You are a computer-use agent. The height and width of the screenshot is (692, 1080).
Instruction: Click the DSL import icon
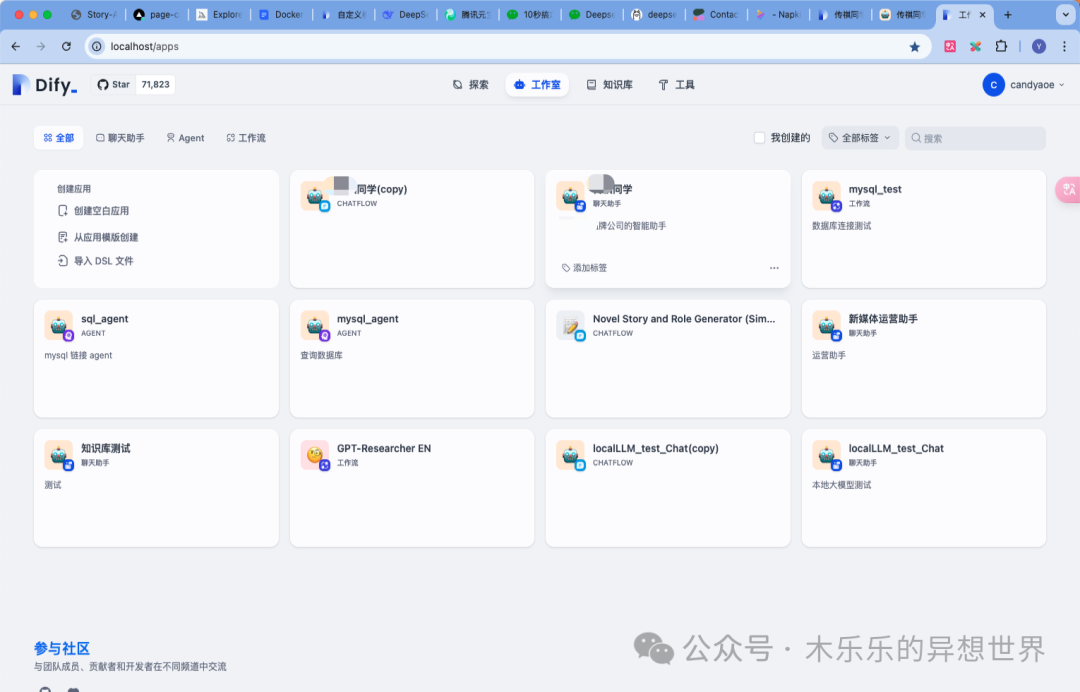(63, 261)
